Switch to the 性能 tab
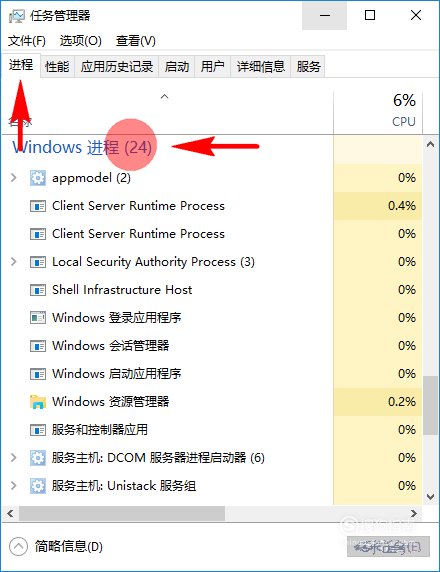 click(57, 66)
